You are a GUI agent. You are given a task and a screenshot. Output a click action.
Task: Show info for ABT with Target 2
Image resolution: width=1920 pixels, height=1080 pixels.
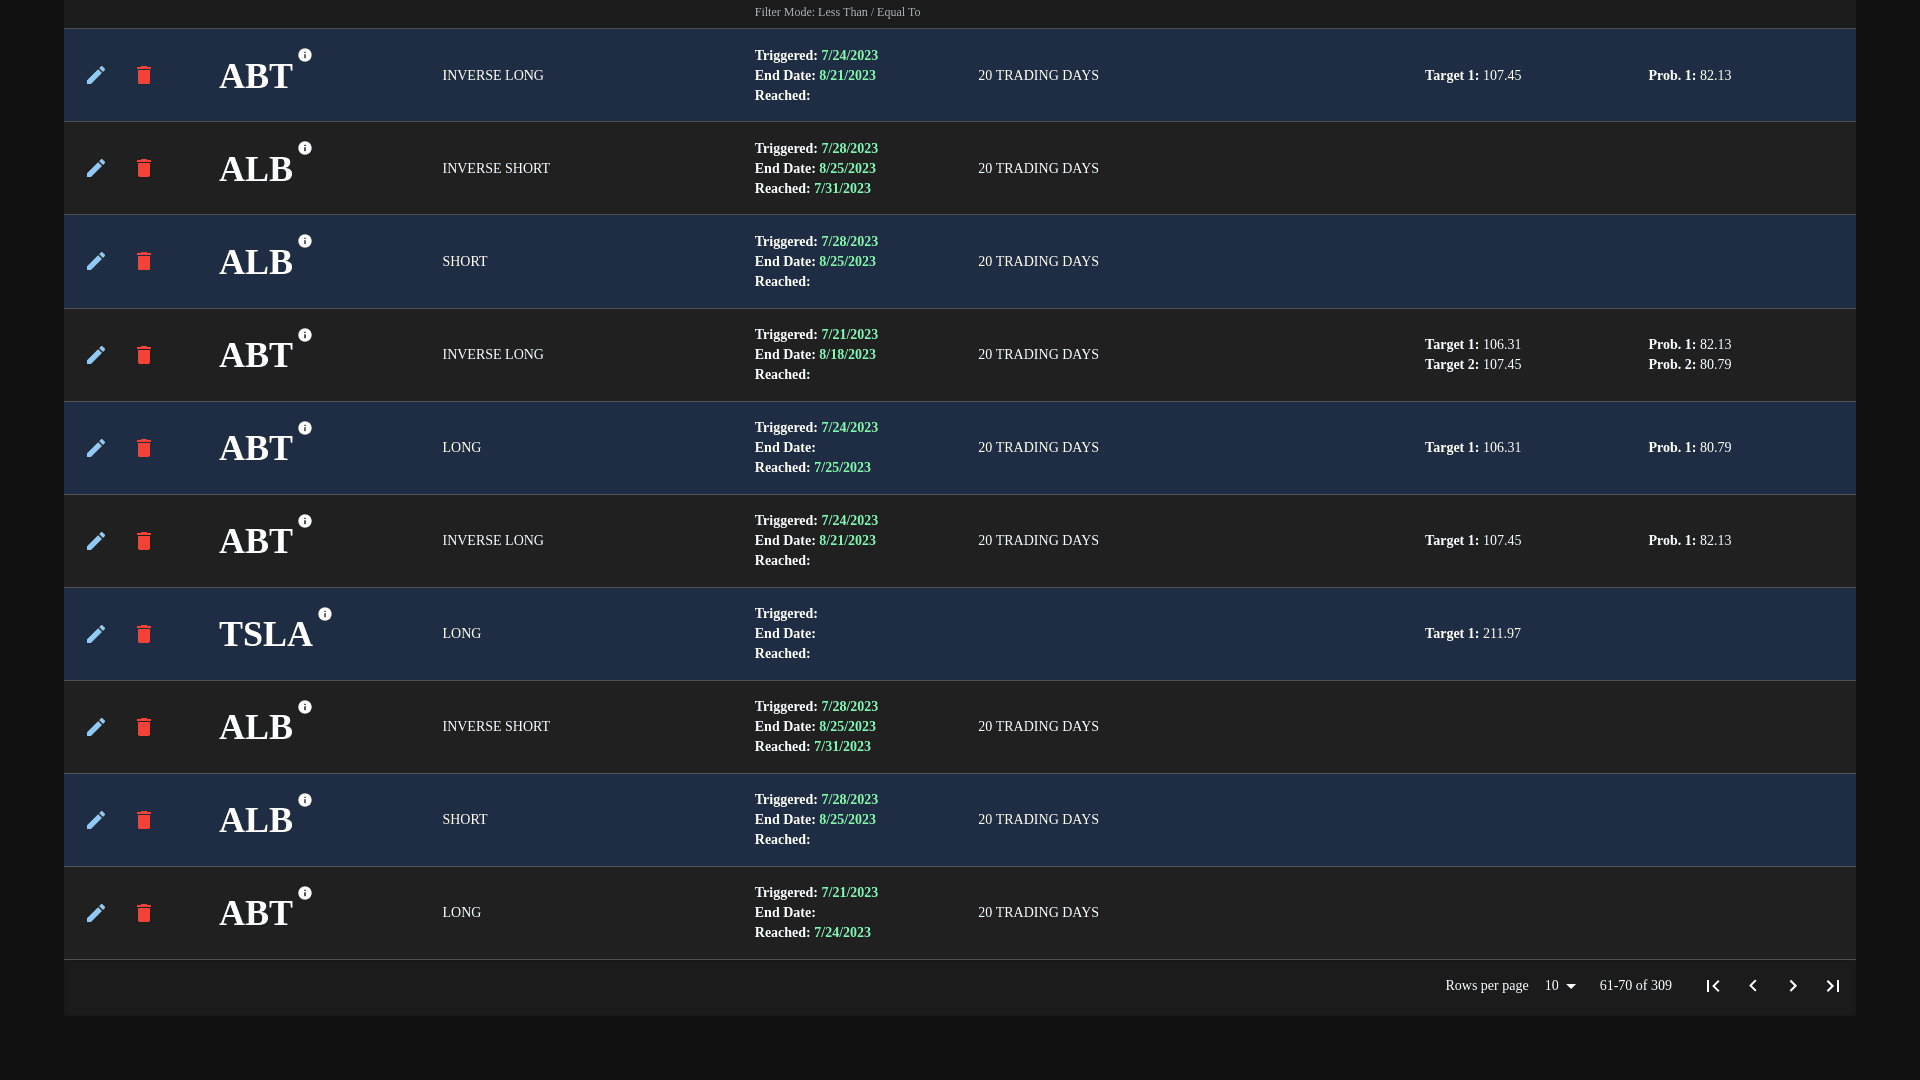pyautogui.click(x=305, y=335)
